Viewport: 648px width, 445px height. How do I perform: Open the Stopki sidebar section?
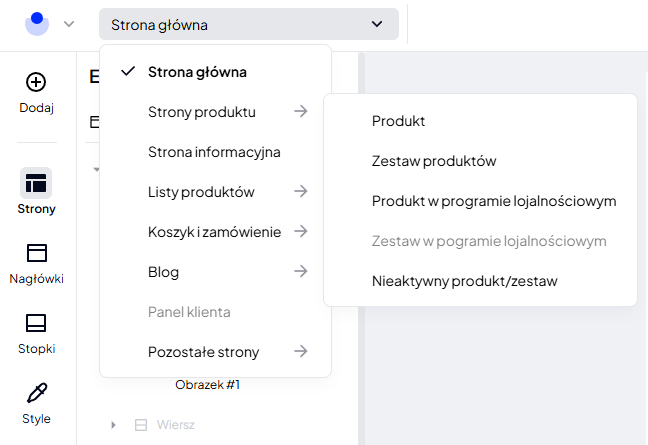tap(36, 323)
